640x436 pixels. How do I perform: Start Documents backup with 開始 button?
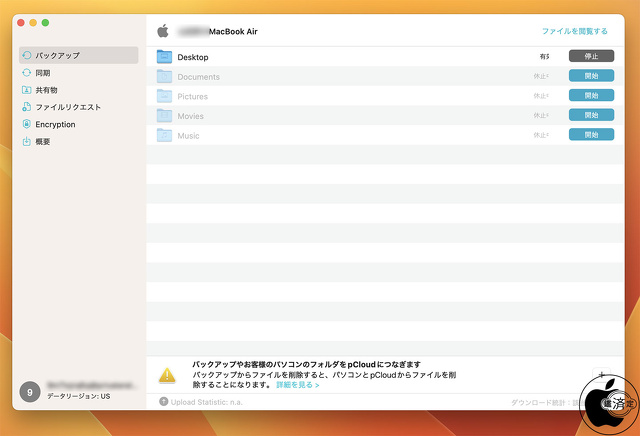[x=591, y=76]
